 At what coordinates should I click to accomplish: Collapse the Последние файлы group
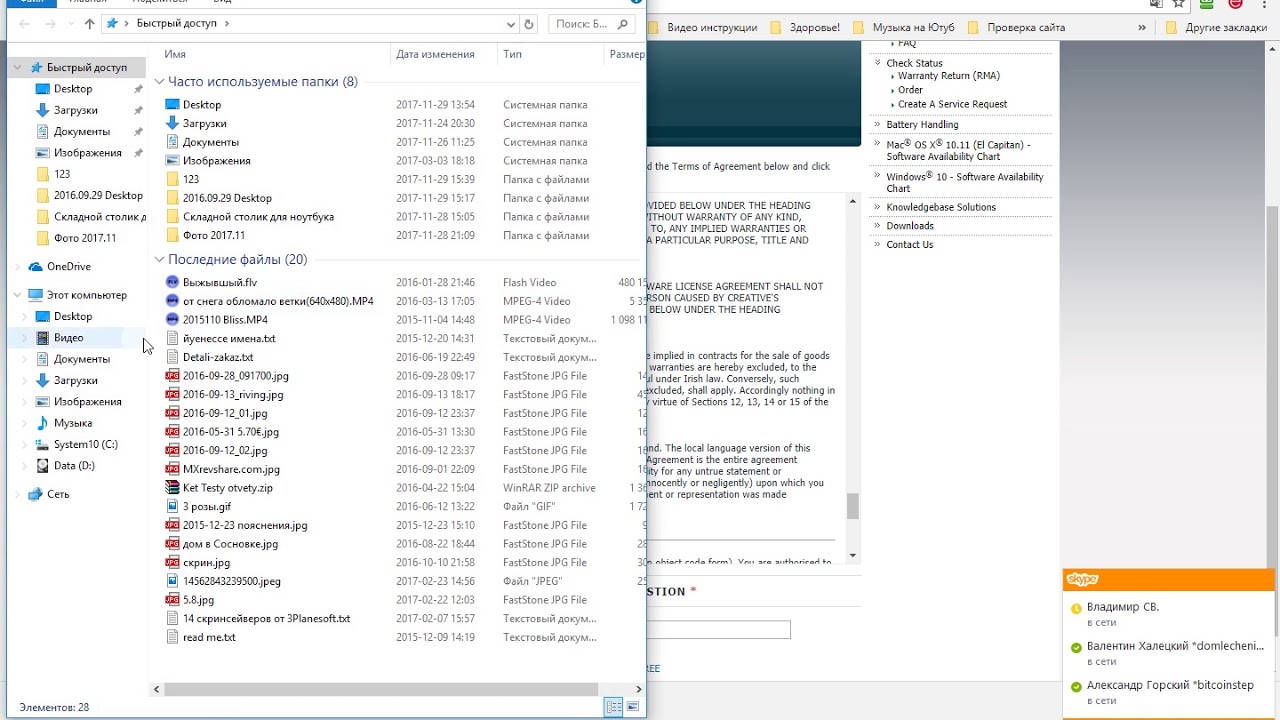(160, 260)
